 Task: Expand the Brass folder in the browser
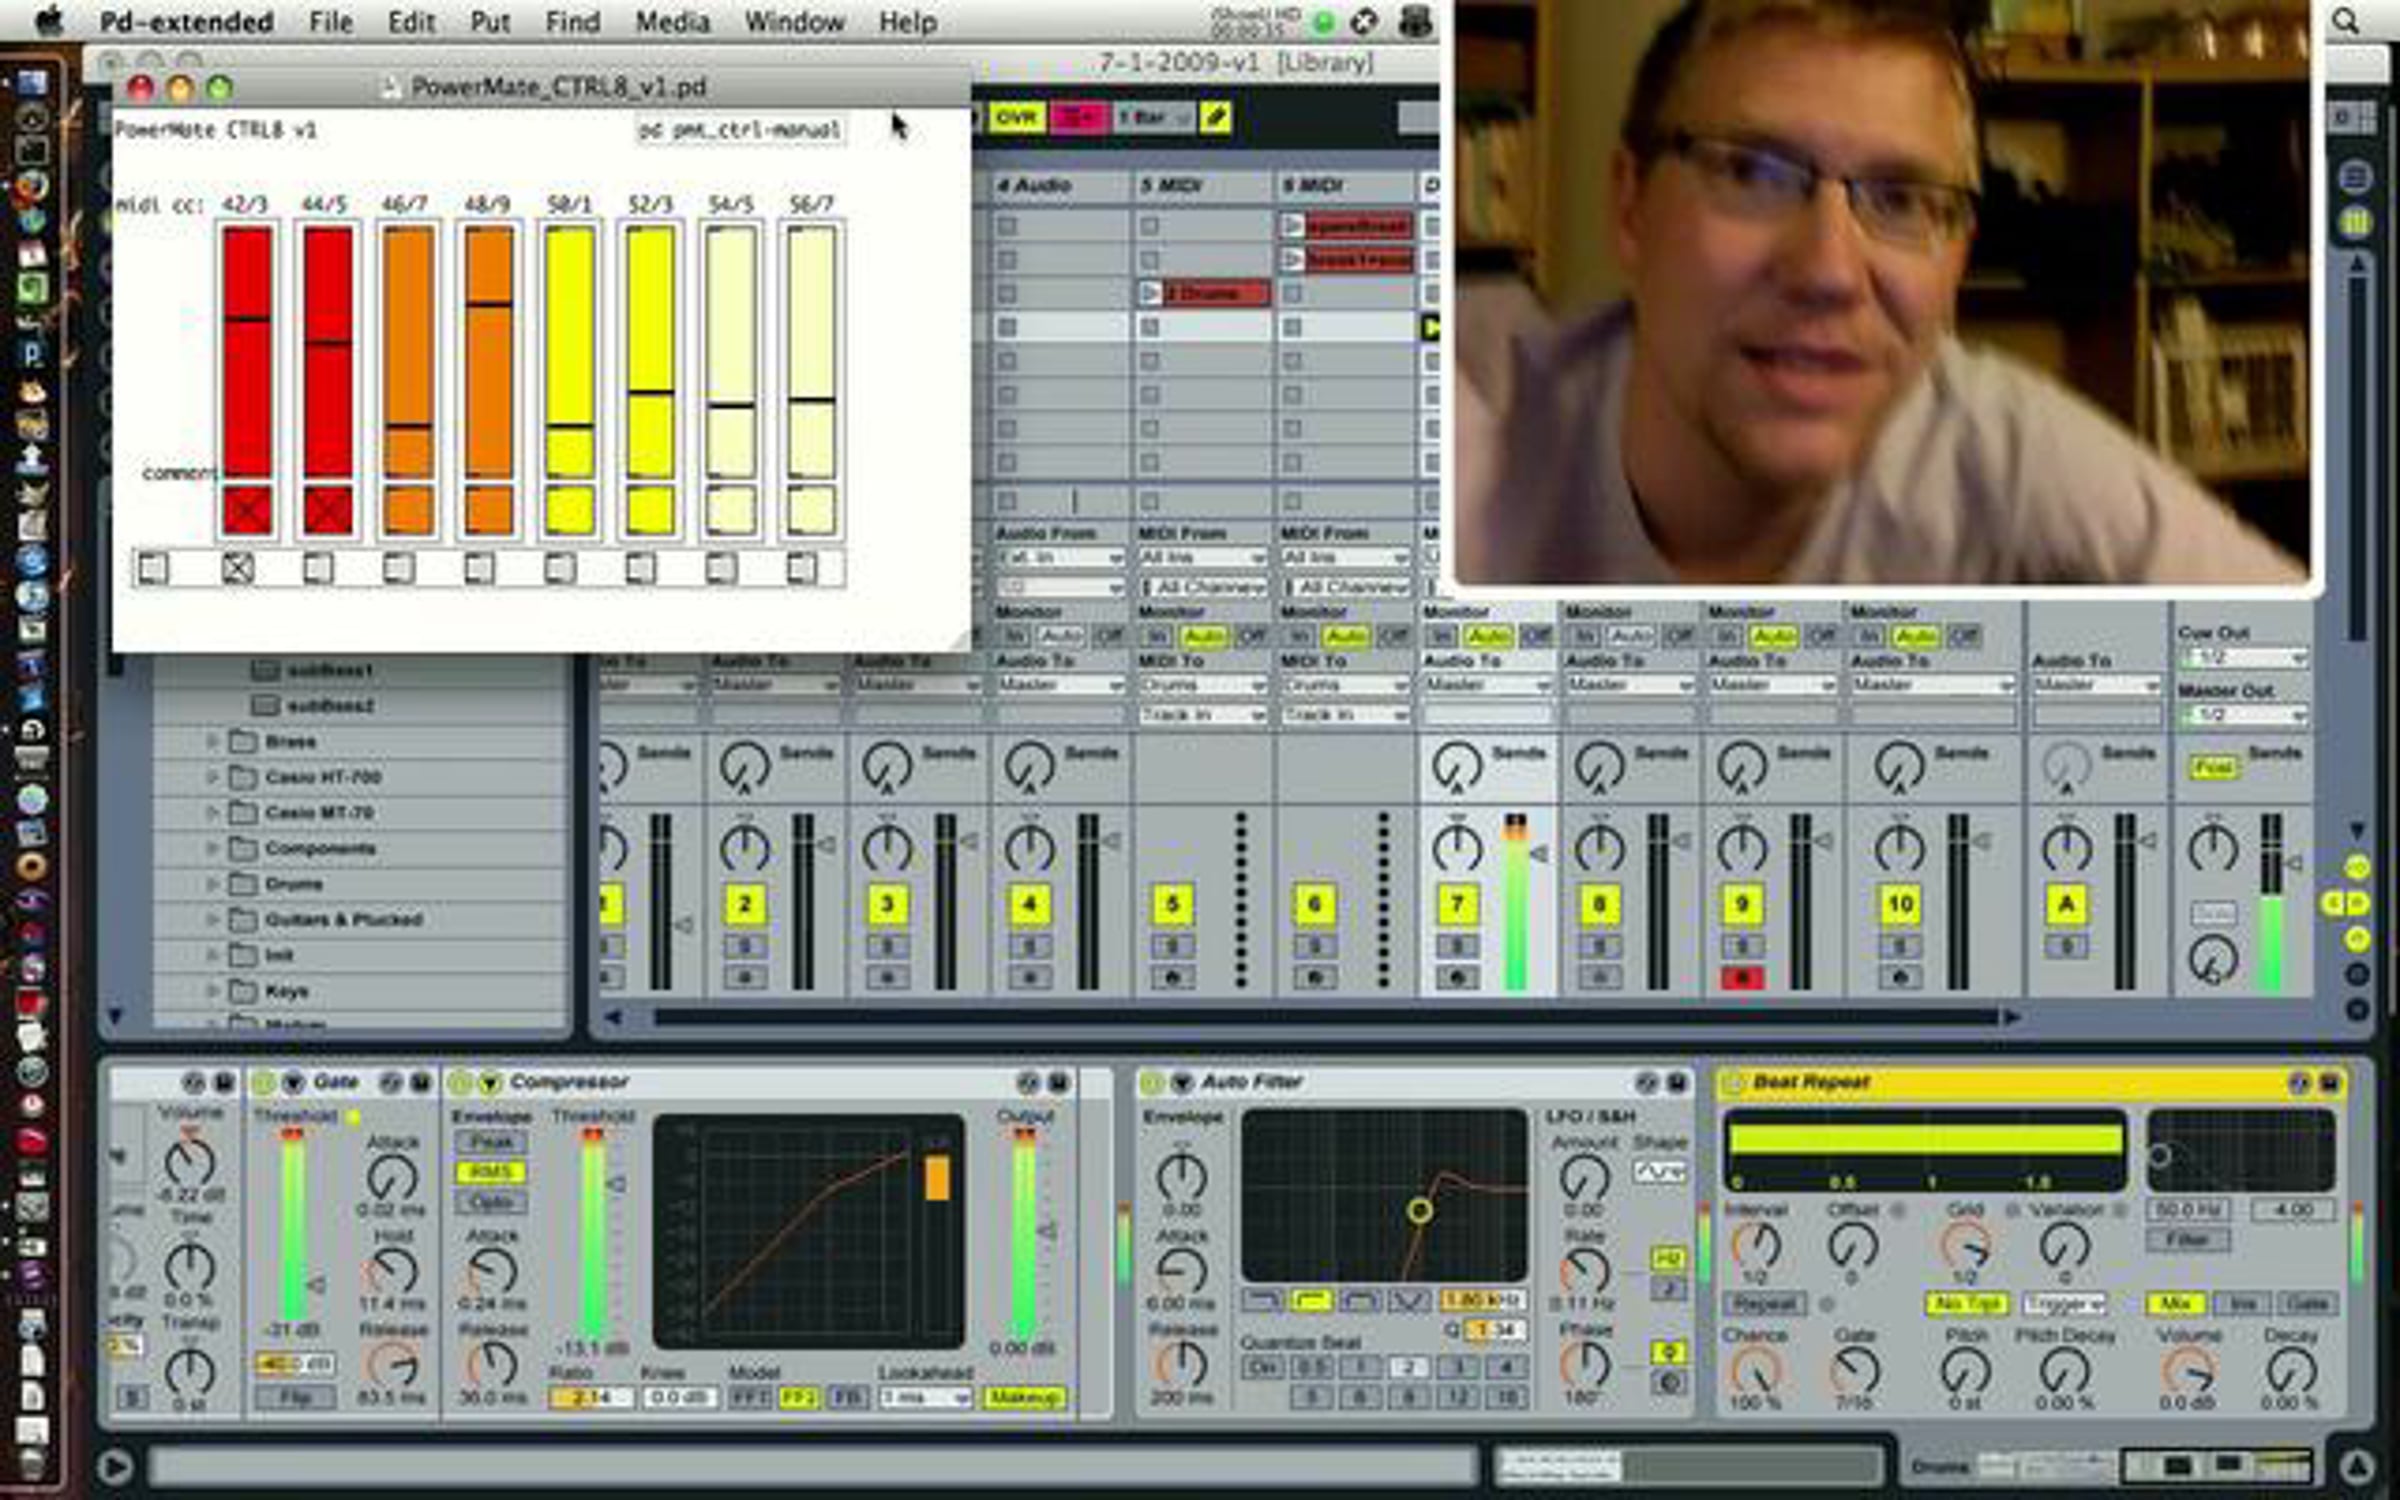coord(212,742)
